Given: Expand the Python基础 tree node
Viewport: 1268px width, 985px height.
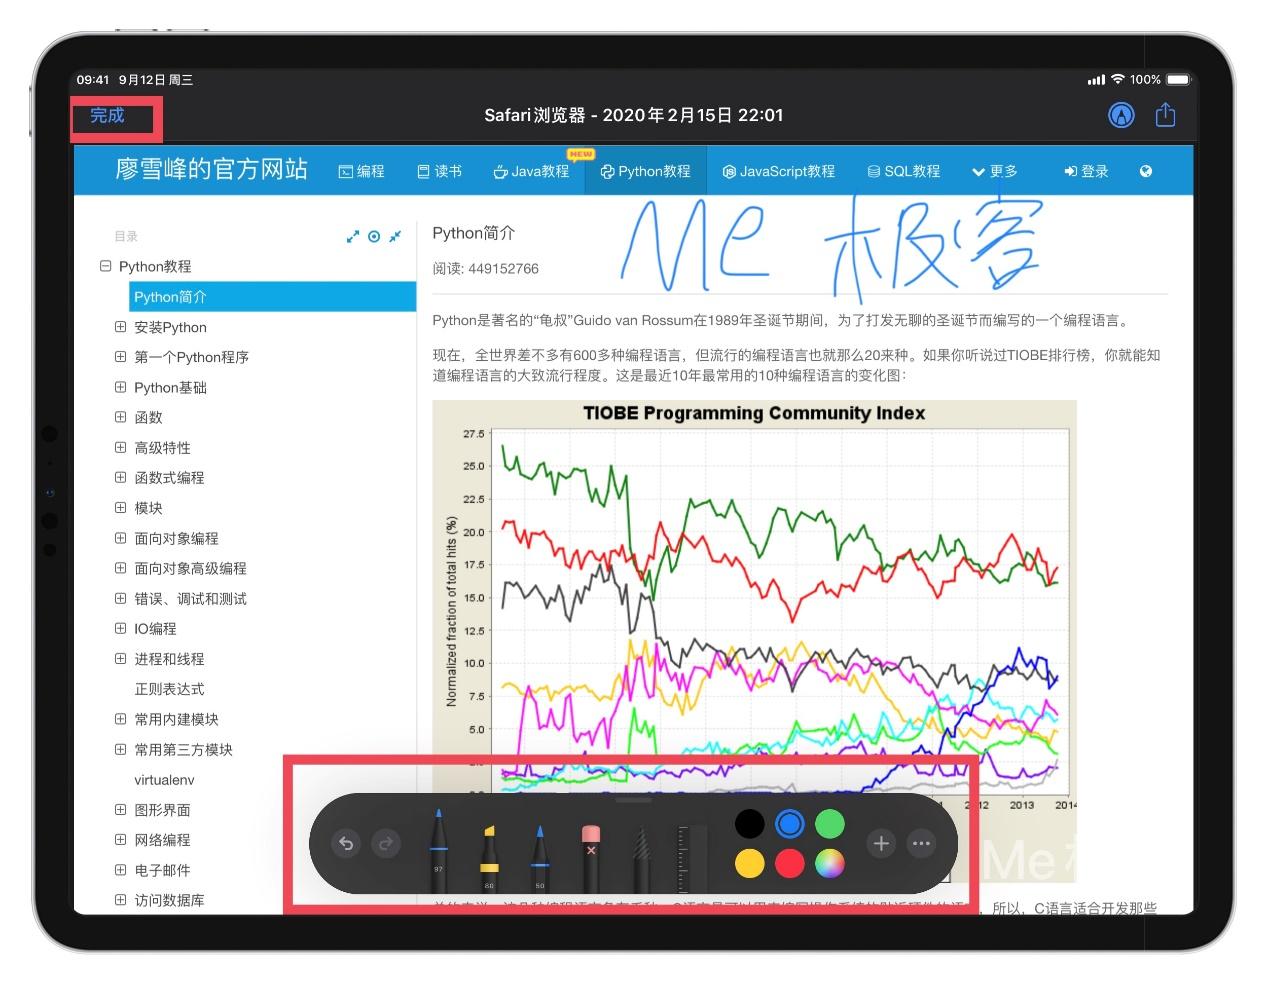Looking at the screenshot, I should click(x=120, y=387).
